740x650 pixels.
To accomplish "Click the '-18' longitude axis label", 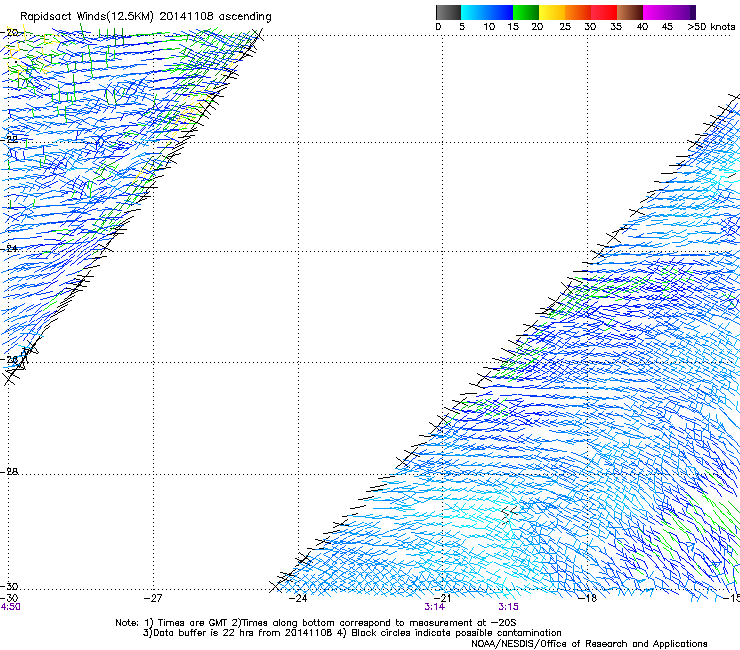I will 587,598.
